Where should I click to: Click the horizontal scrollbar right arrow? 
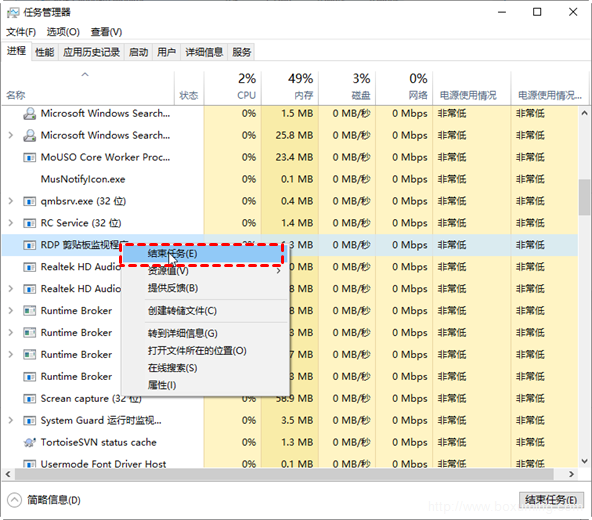point(572,474)
